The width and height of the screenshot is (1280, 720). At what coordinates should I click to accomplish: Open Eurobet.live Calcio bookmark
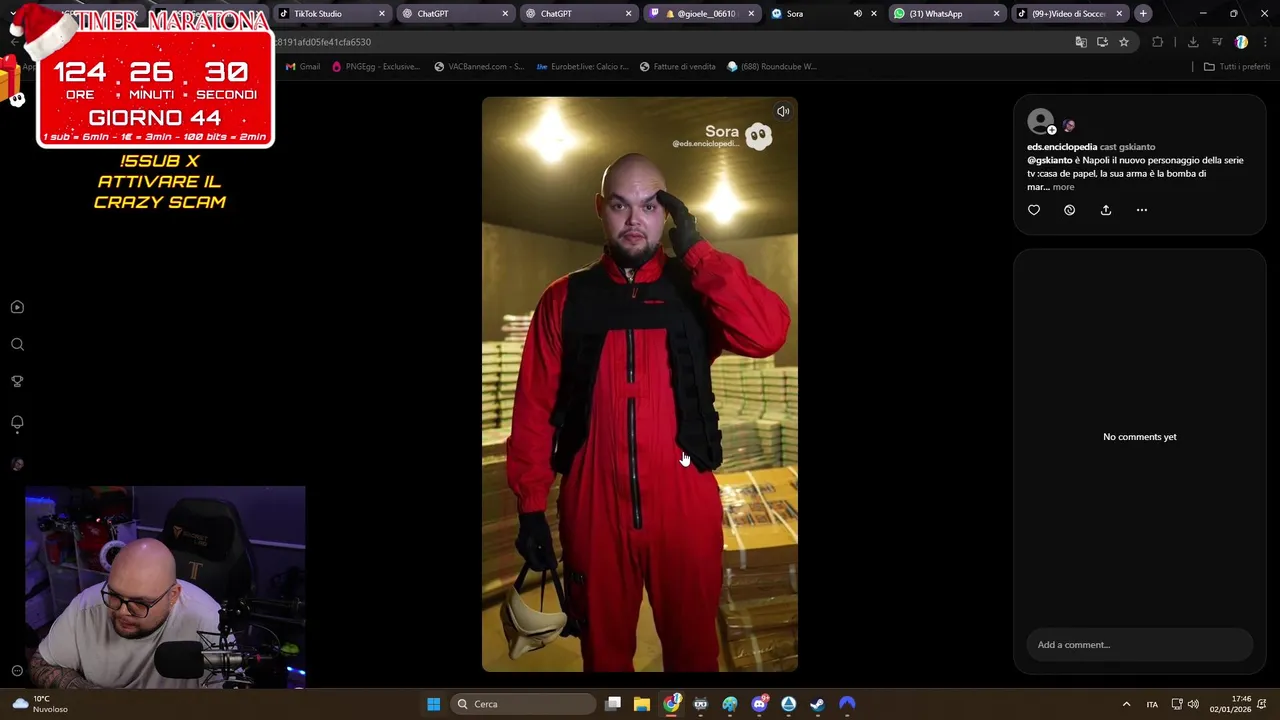[582, 67]
